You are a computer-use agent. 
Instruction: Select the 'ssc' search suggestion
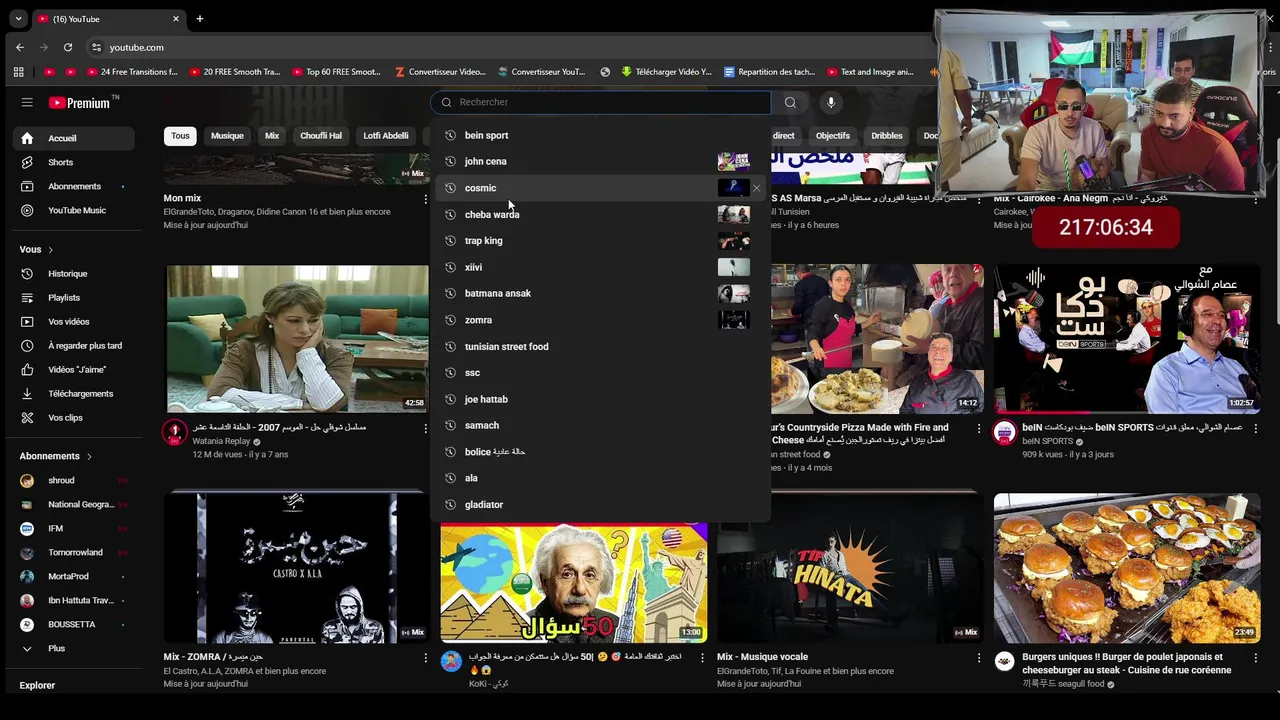600,372
